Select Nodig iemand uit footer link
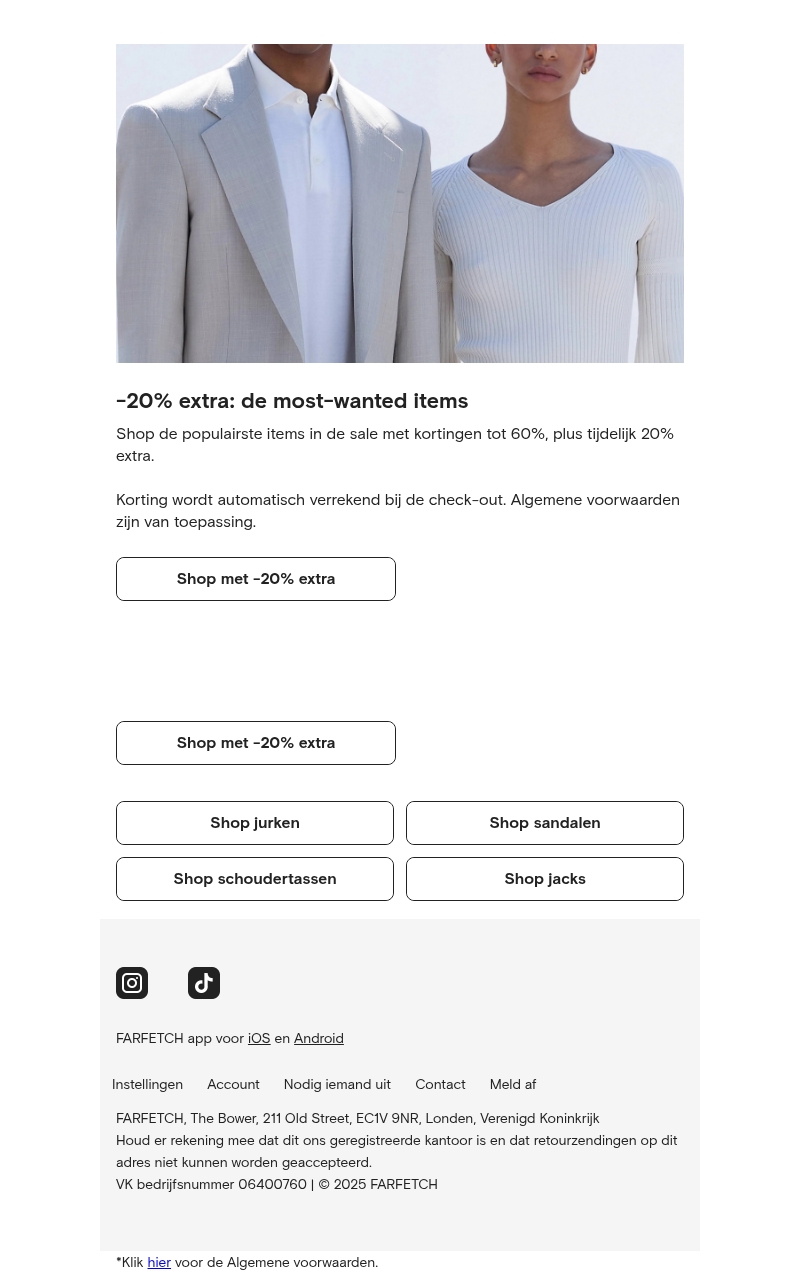The width and height of the screenshot is (800, 1273). point(337,1084)
